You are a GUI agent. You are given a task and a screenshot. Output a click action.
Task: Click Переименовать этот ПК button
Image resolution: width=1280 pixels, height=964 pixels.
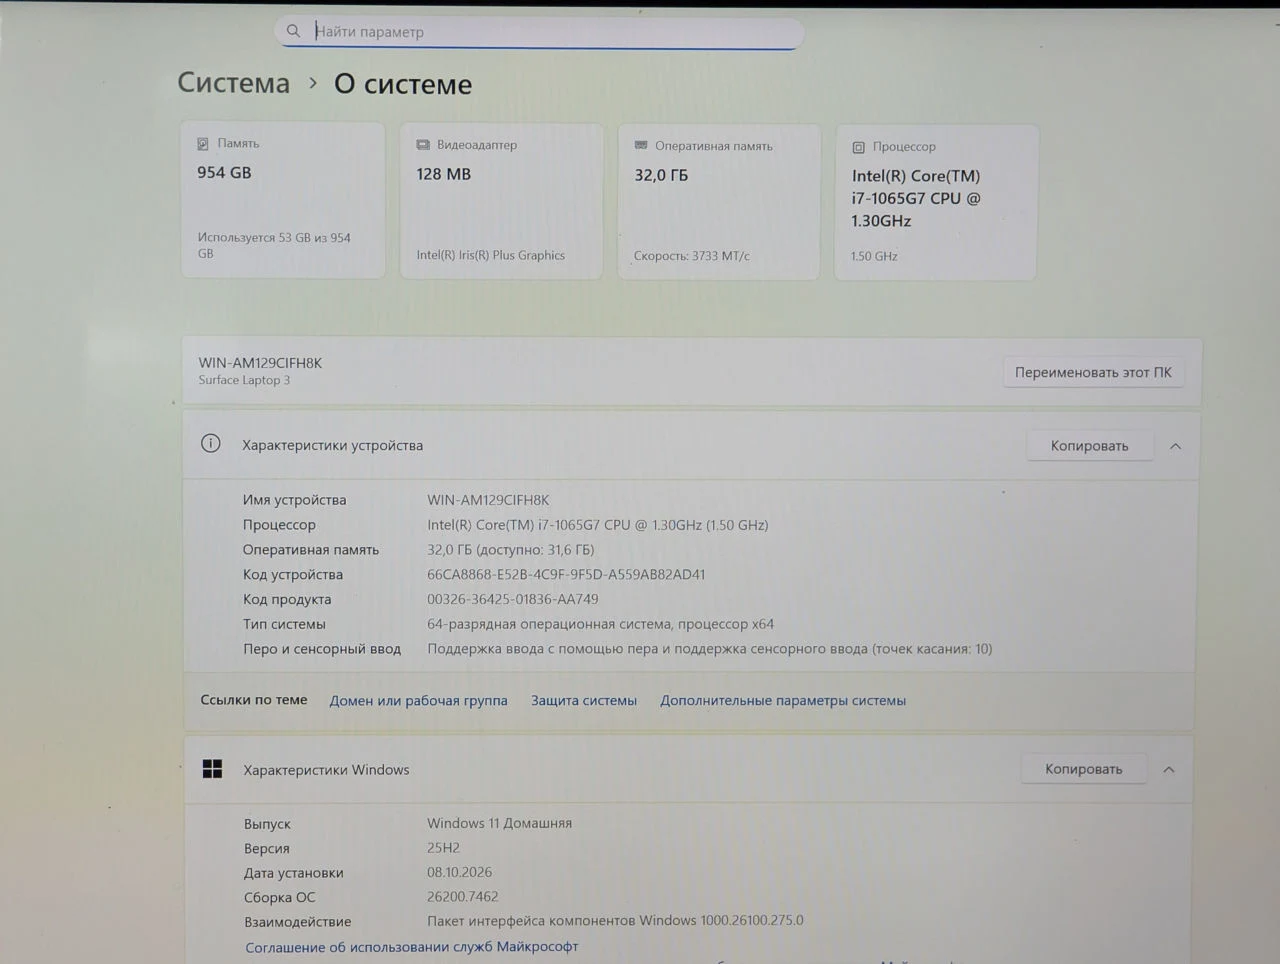click(1093, 372)
